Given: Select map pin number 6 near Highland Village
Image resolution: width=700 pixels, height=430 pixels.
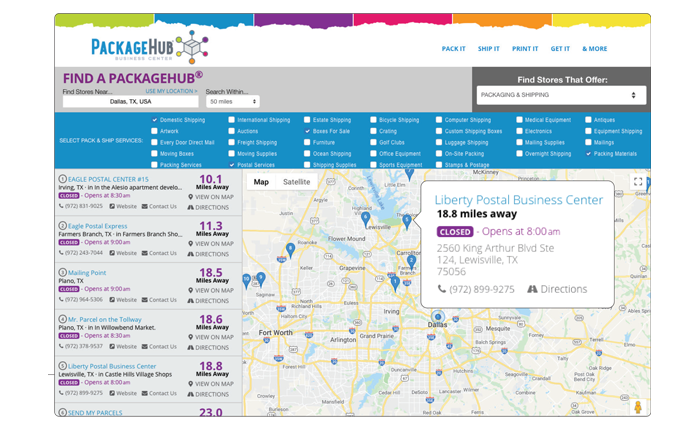Looking at the screenshot, I should tap(366, 219).
